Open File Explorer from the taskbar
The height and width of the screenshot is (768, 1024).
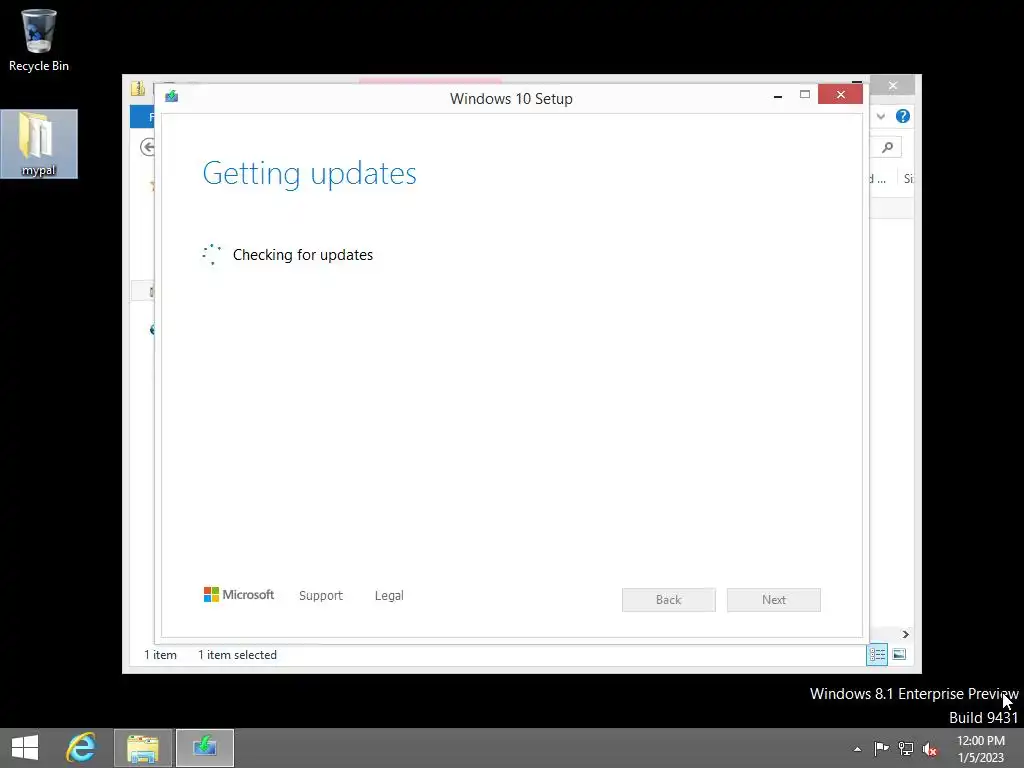pyautogui.click(x=143, y=748)
